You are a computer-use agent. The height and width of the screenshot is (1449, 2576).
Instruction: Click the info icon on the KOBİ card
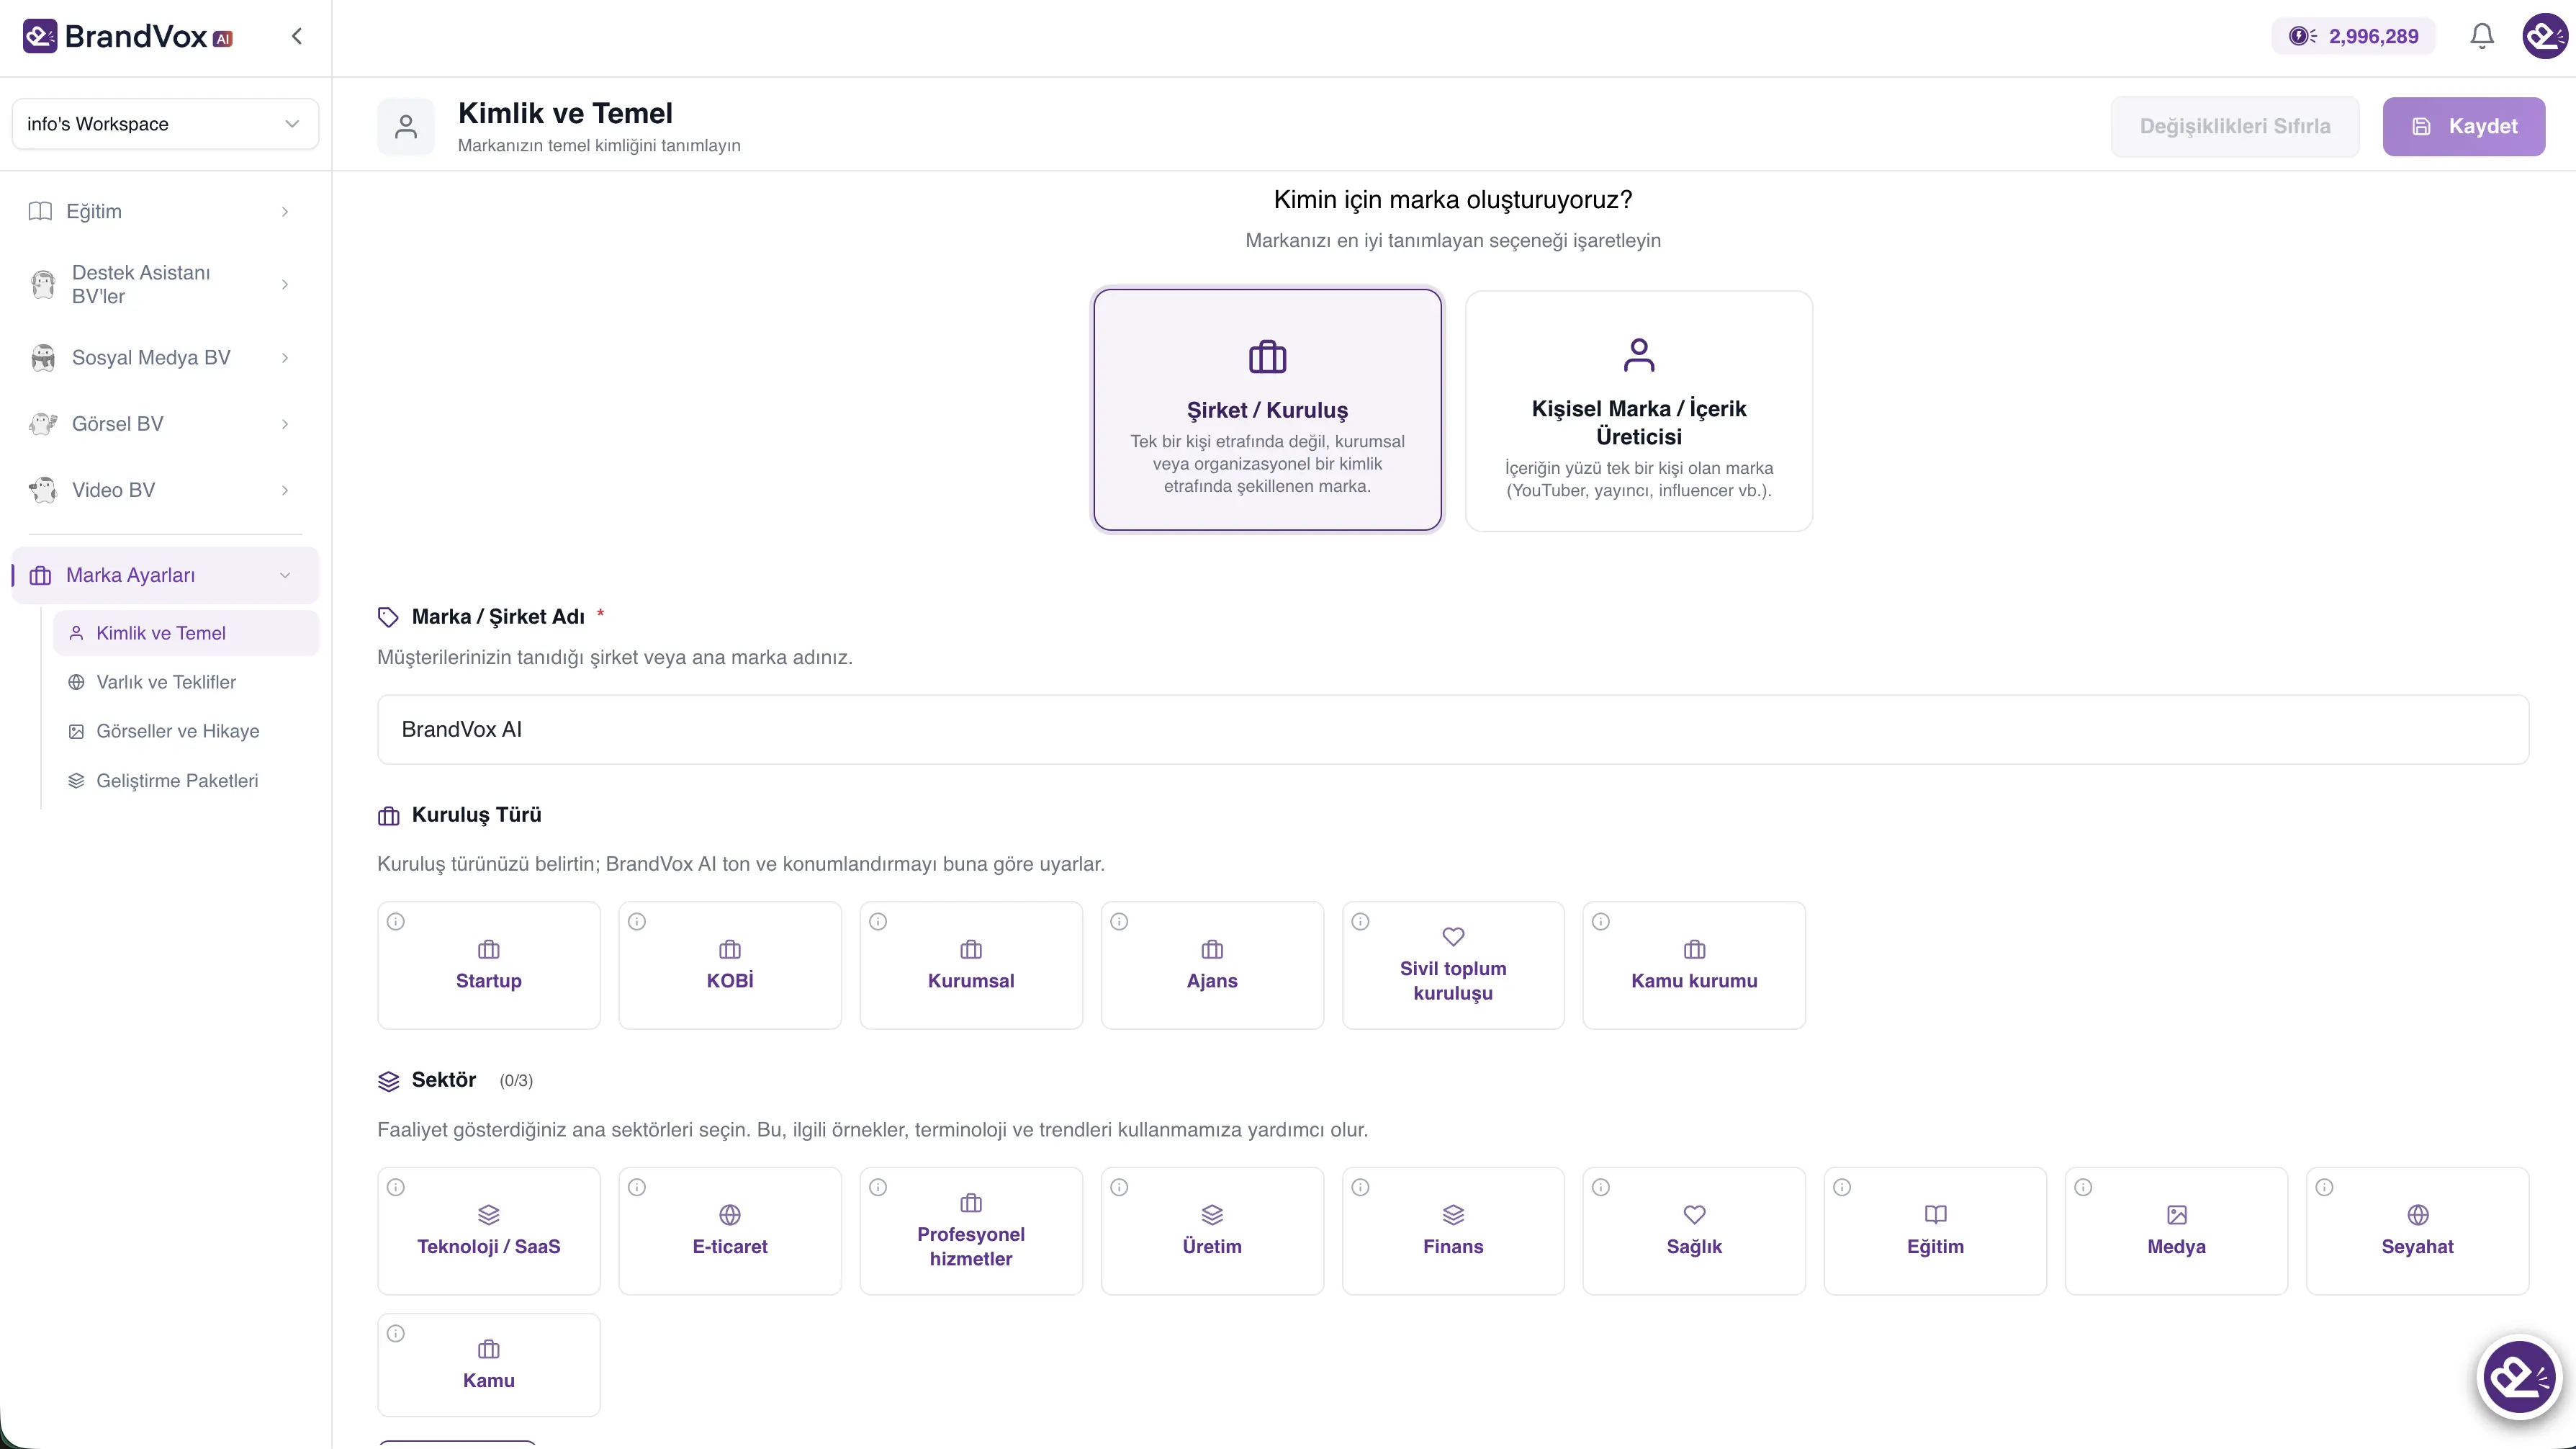click(x=637, y=921)
